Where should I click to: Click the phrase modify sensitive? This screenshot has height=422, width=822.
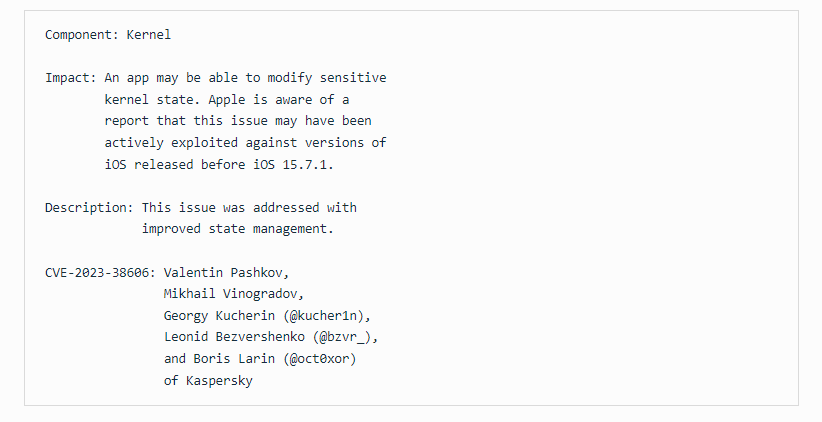pyautogui.click(x=327, y=78)
